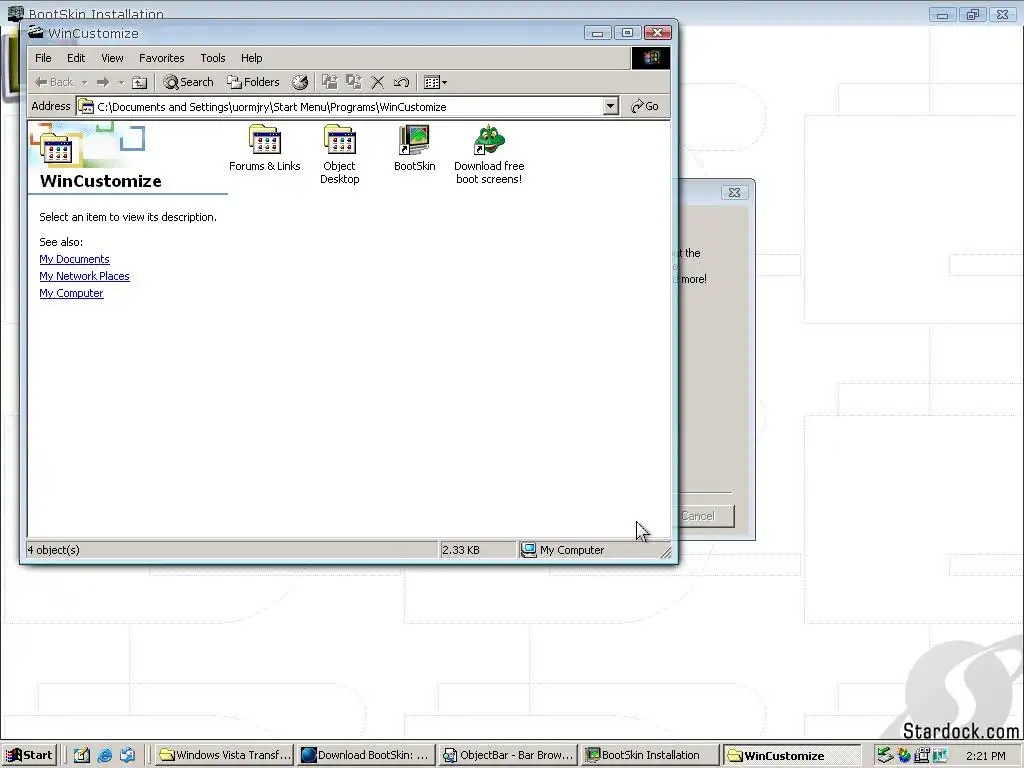Click the Move To toolbar icon
The width and height of the screenshot is (1024, 768).
tap(330, 82)
